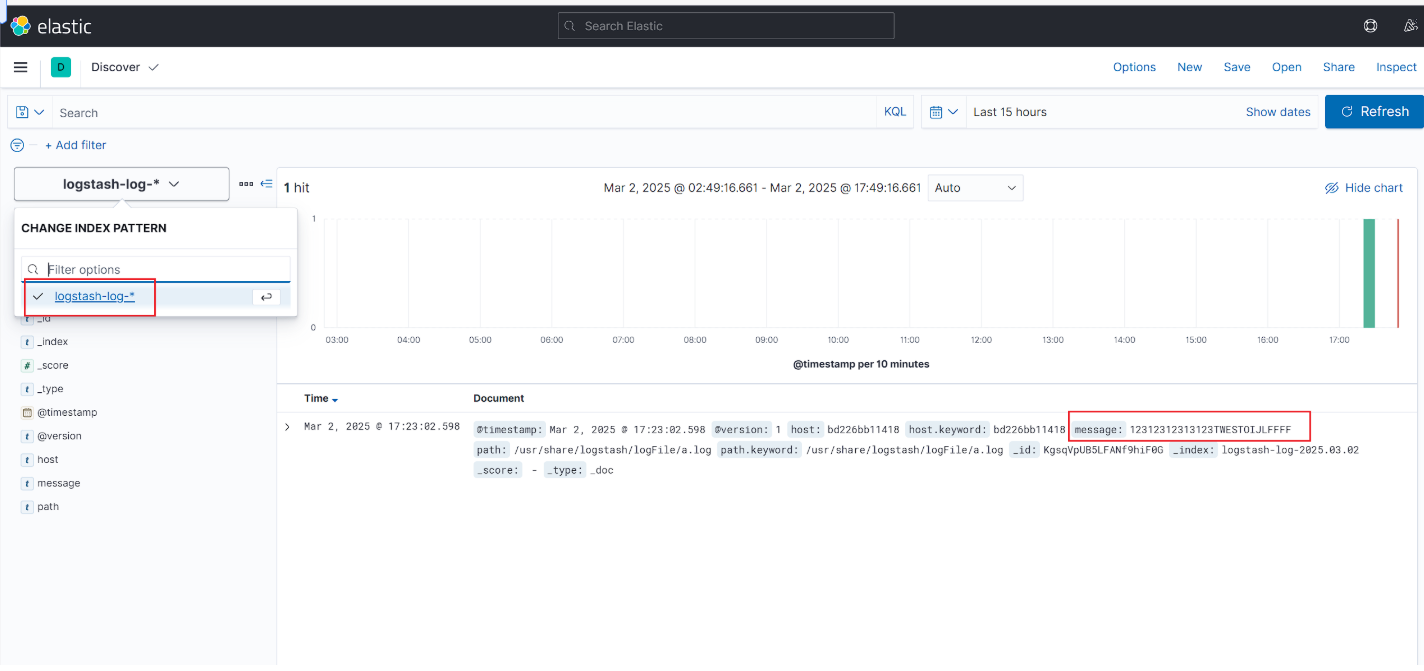Open the calendar quick date menu
This screenshot has height=671, width=1424.
pyautogui.click(x=944, y=112)
